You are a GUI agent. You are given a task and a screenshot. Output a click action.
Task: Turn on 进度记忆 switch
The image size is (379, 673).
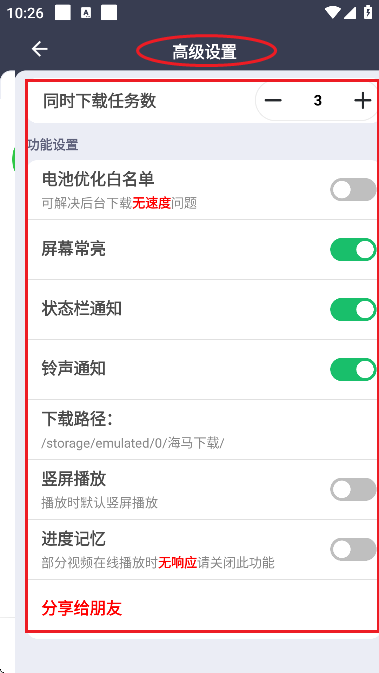pyautogui.click(x=353, y=549)
